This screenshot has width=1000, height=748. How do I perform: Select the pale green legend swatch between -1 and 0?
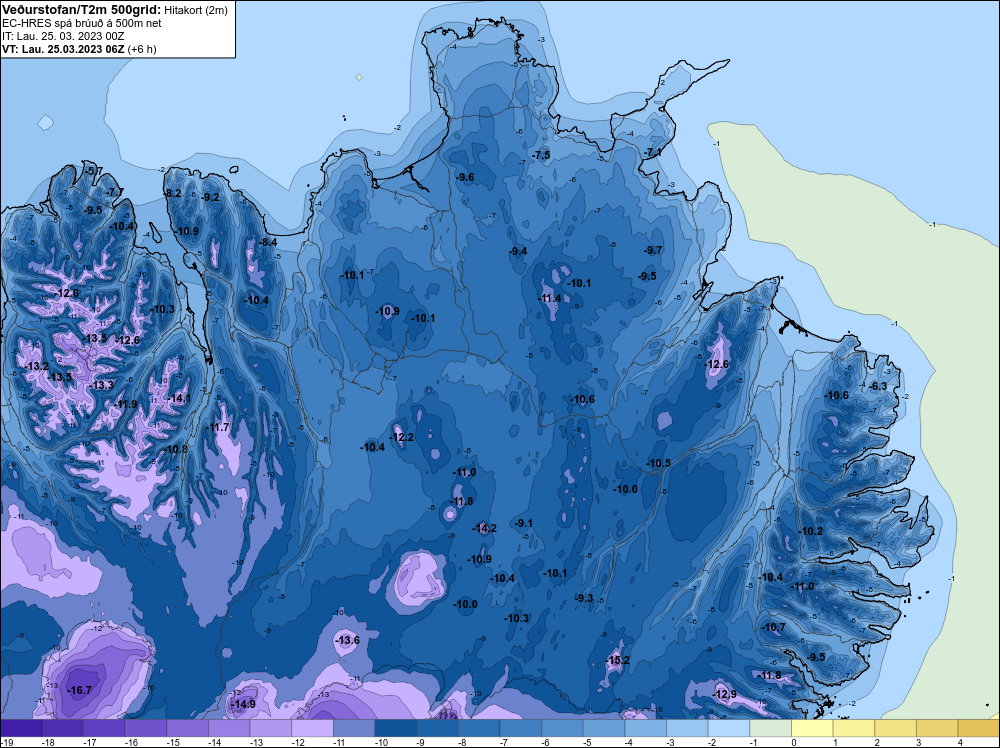770,728
